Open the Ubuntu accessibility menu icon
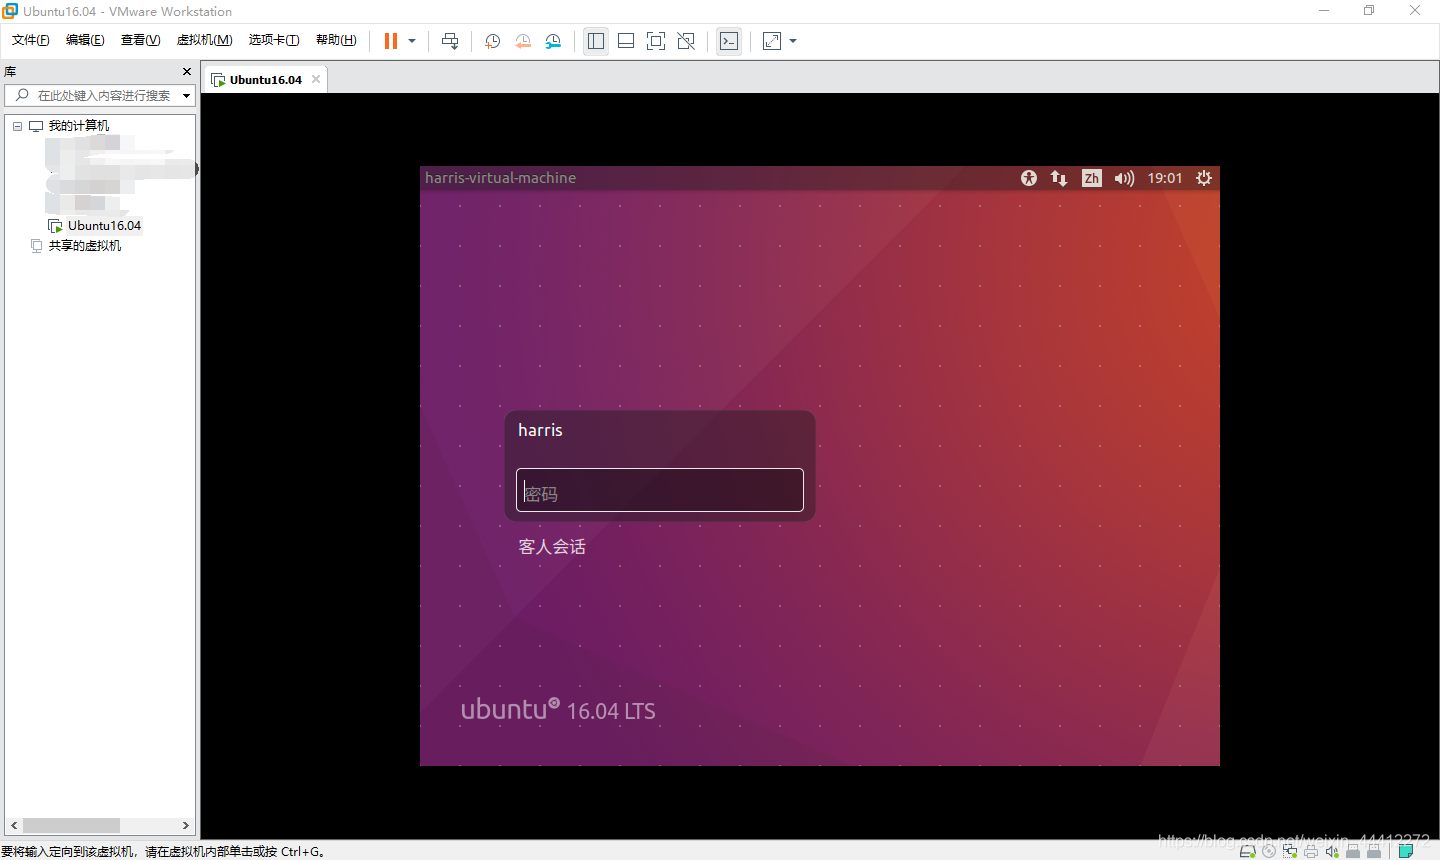 1029,178
